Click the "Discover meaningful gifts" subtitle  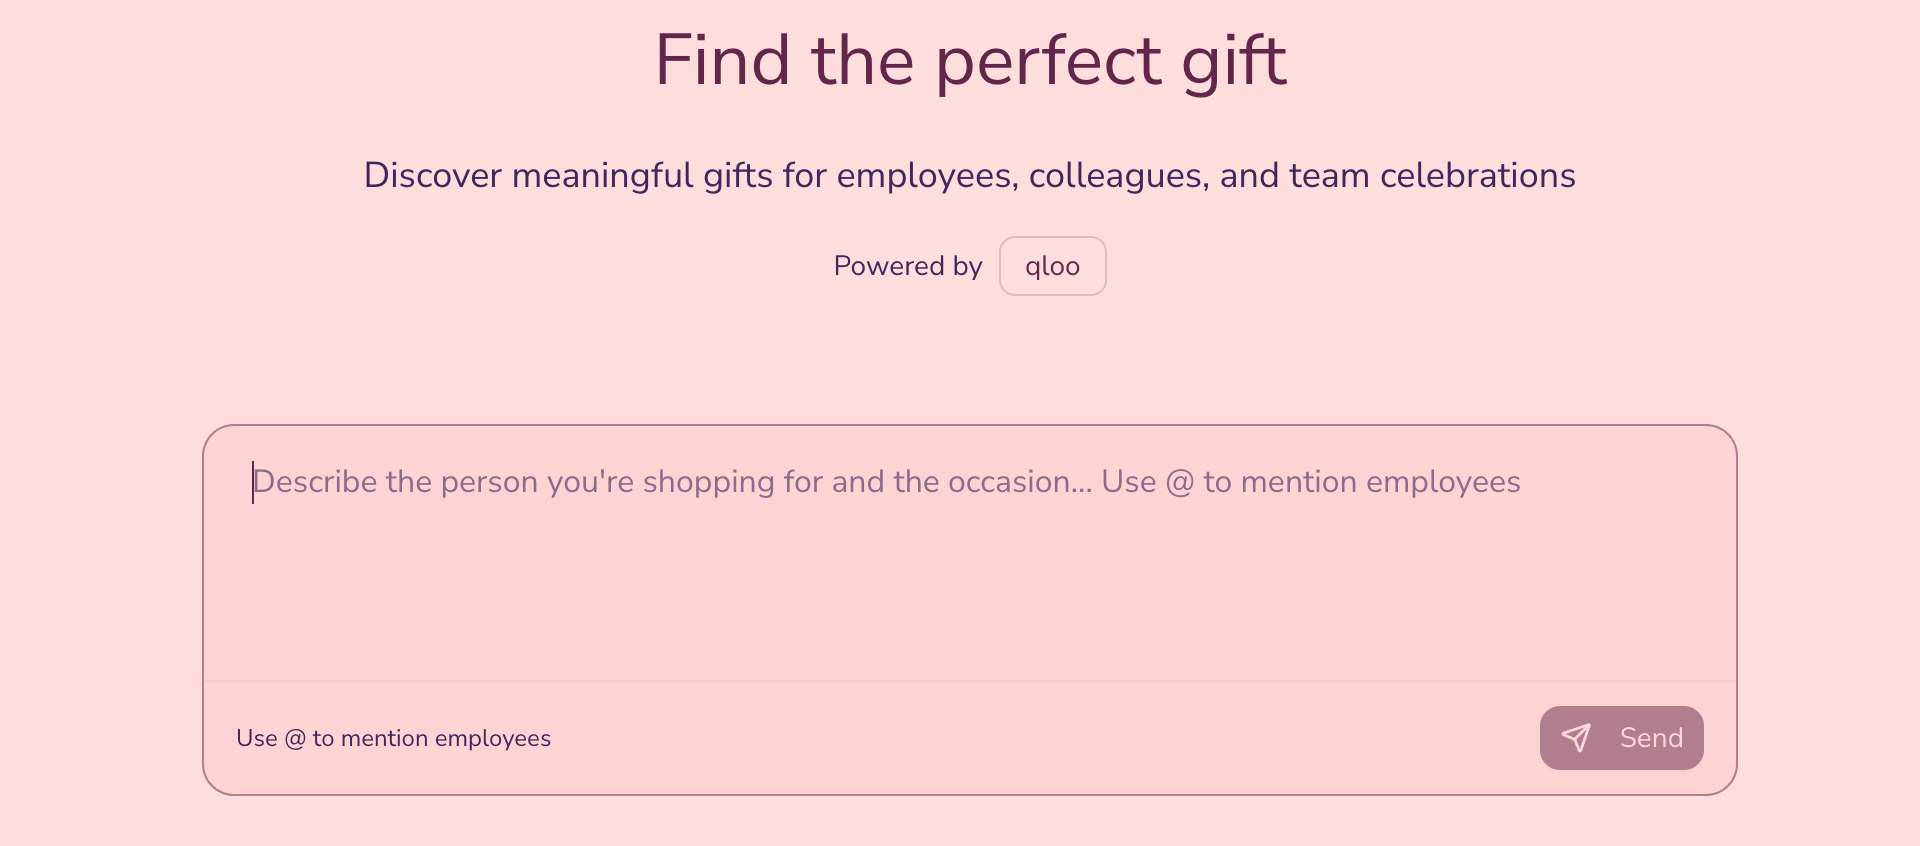click(x=969, y=176)
